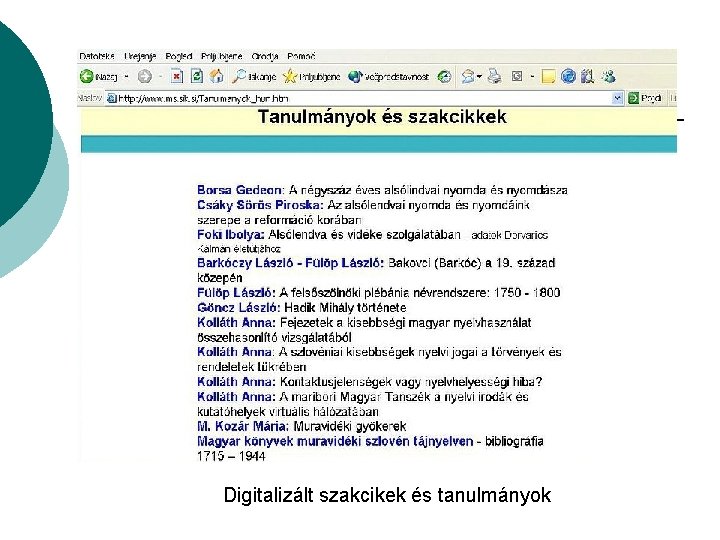720x540 pixels.
Task: Click the Mail envelope icon
Action: pos(468,76)
